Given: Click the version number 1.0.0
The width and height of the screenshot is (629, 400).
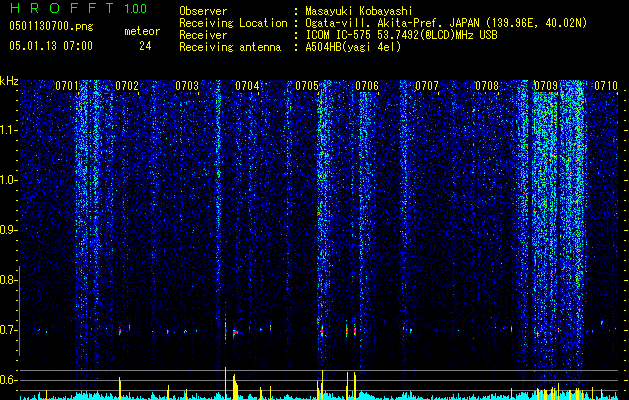Looking at the screenshot, I should [x=135, y=8].
